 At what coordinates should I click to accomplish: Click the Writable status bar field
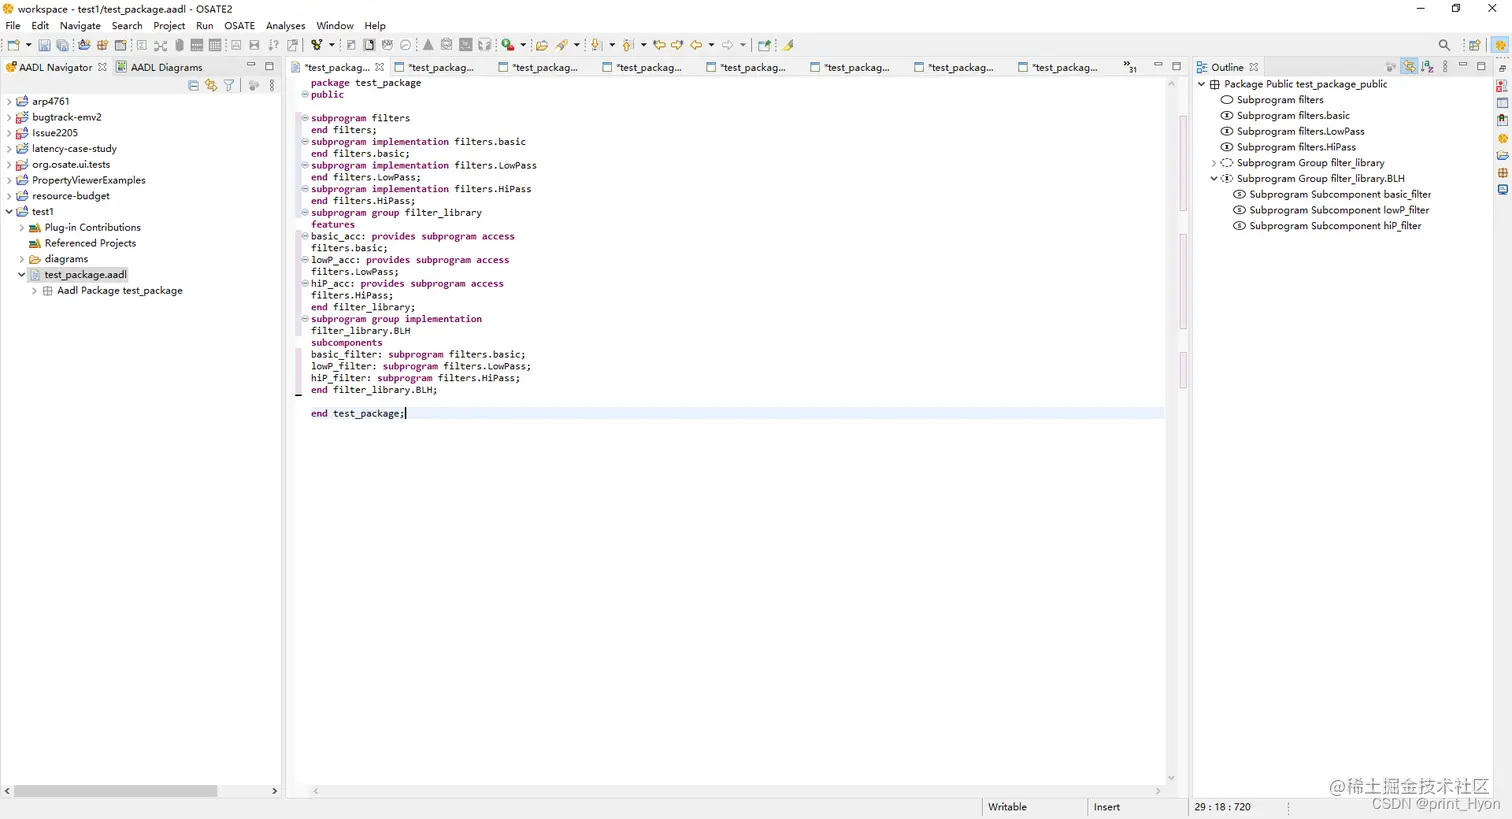(x=1007, y=807)
